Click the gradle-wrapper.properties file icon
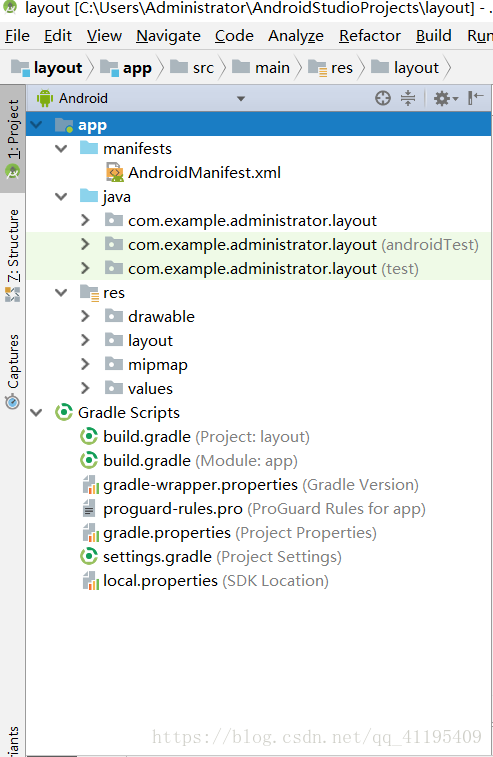This screenshot has height=757, width=493. click(x=90, y=485)
